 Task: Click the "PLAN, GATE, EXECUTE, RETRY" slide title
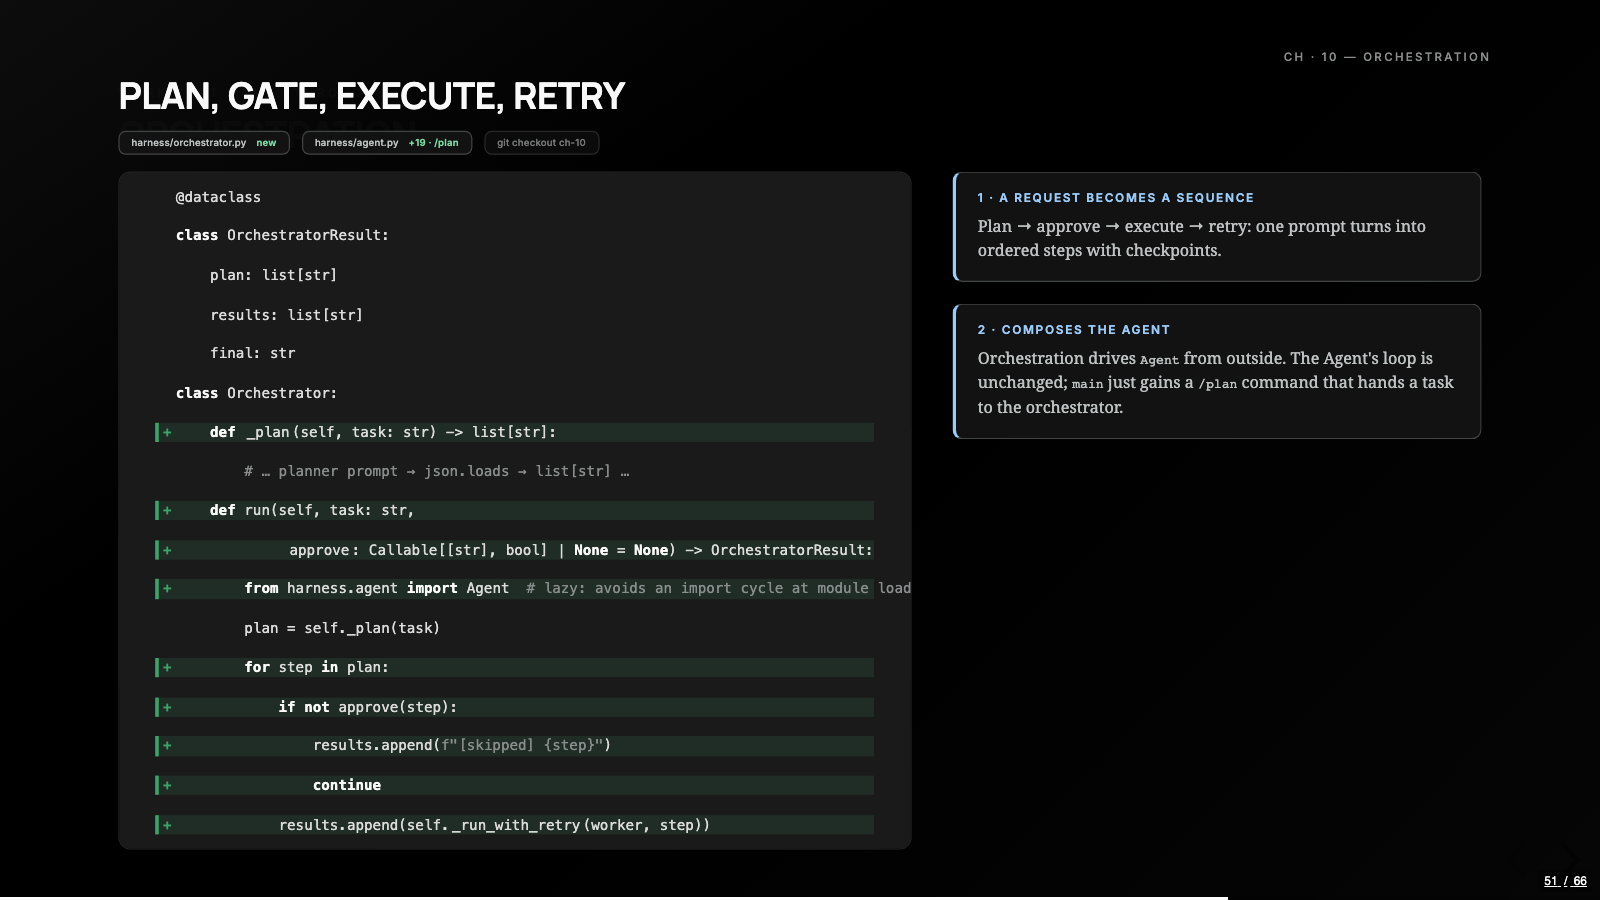[x=372, y=96]
